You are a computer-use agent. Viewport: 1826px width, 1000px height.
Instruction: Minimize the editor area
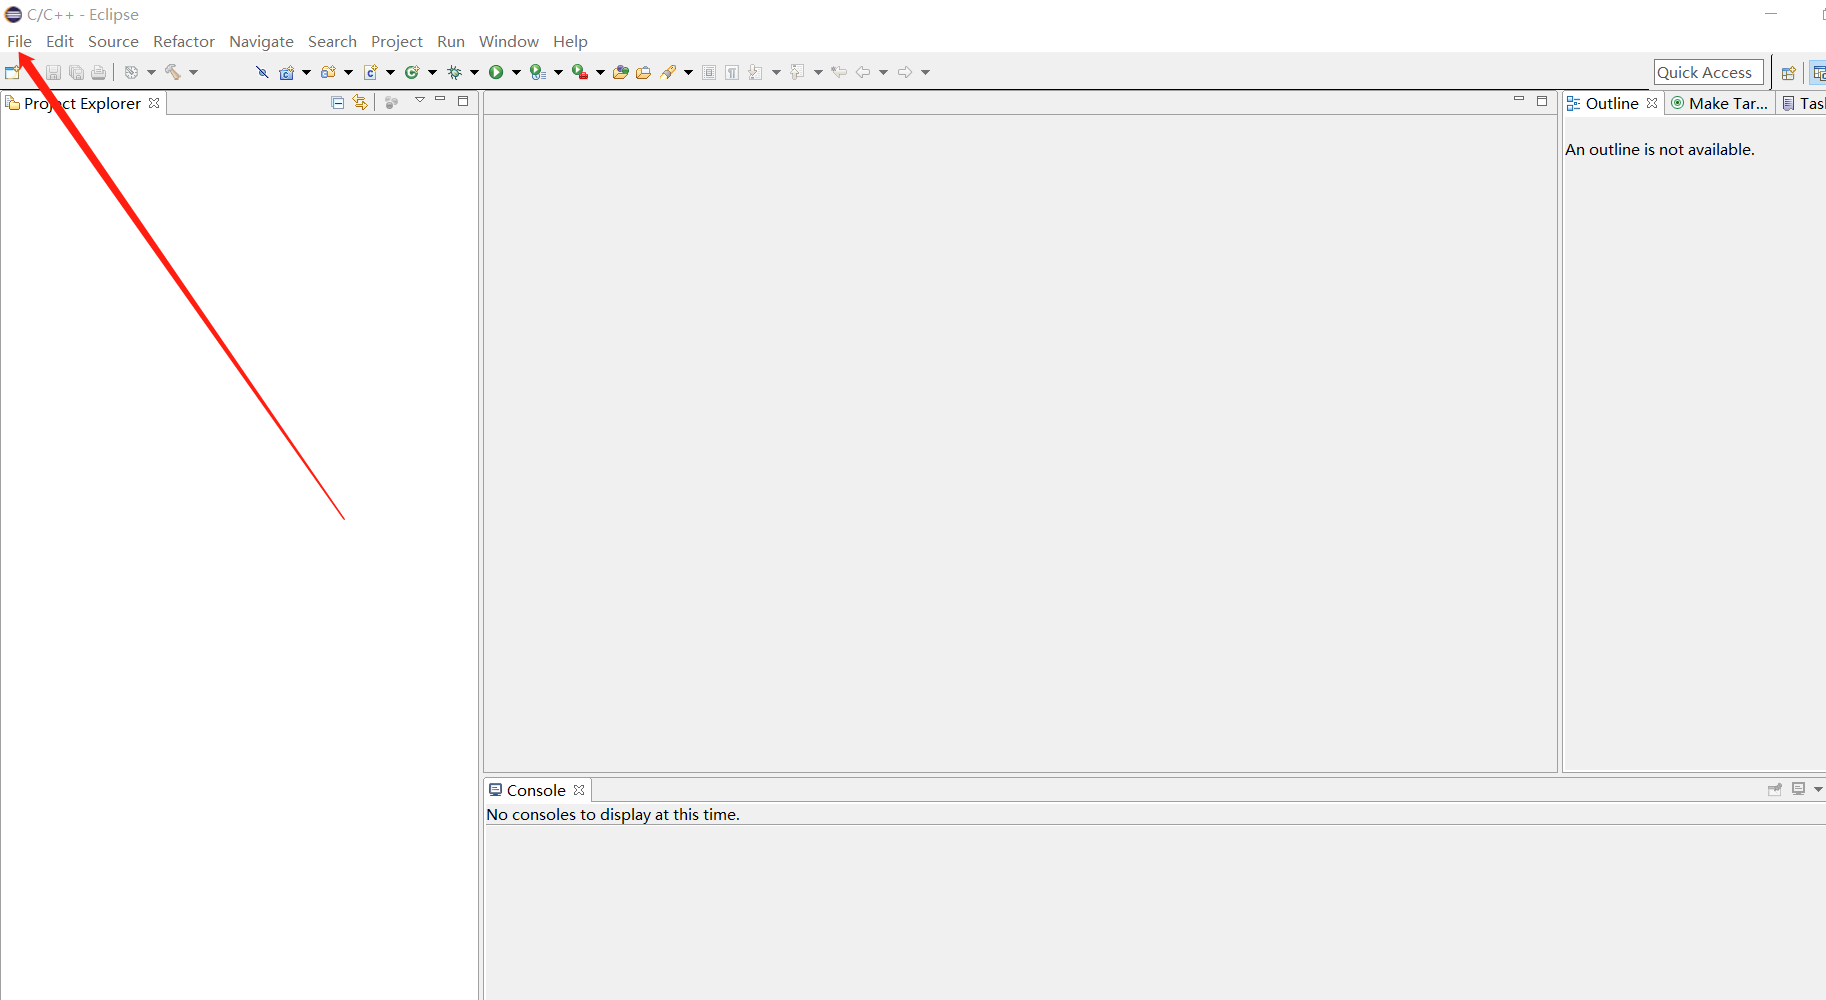1519,100
